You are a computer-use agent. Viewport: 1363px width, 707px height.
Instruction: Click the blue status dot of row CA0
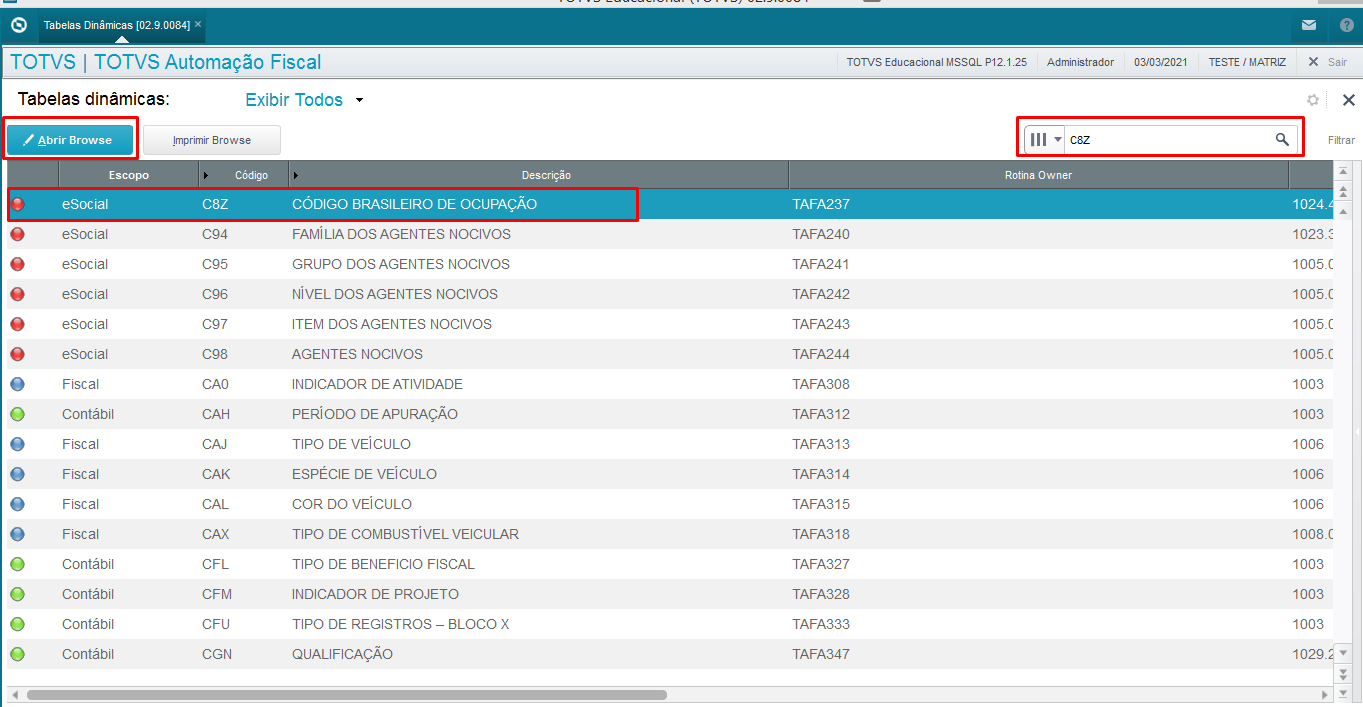tap(17, 384)
